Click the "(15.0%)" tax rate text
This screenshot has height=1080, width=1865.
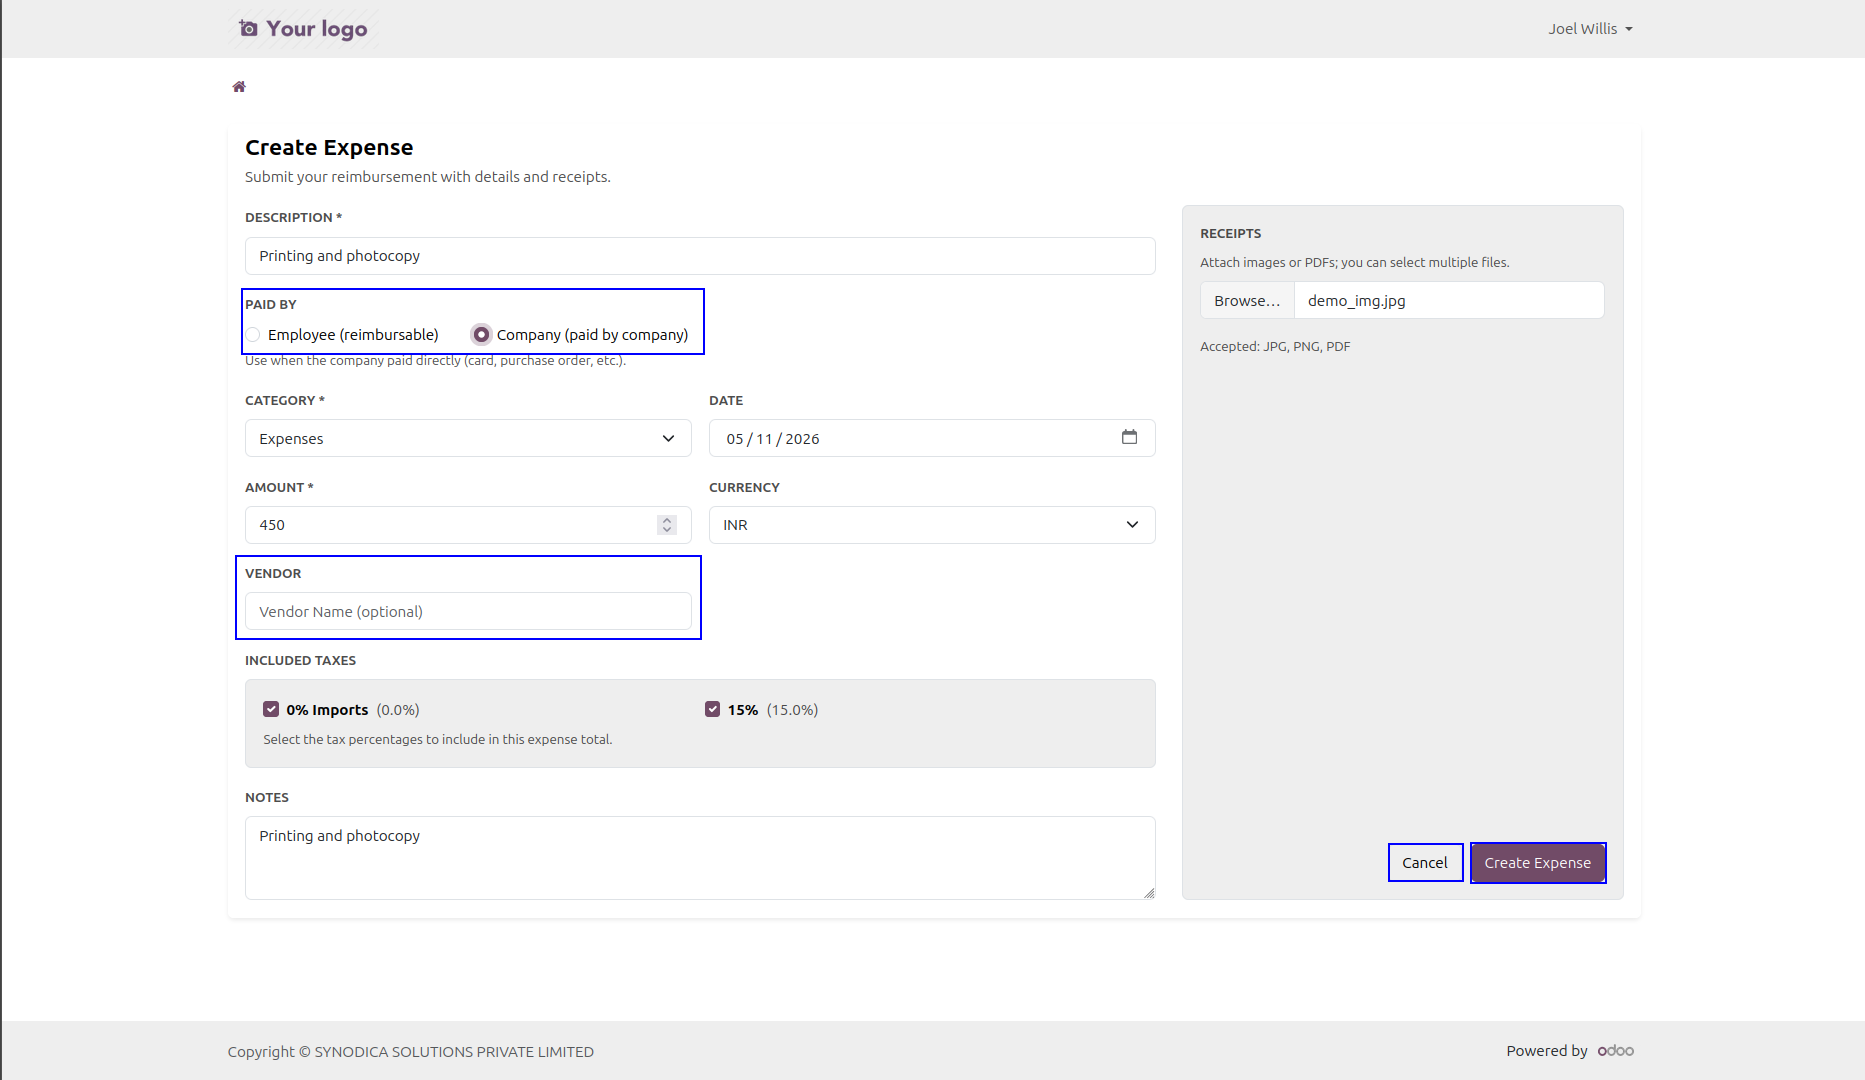tap(792, 710)
